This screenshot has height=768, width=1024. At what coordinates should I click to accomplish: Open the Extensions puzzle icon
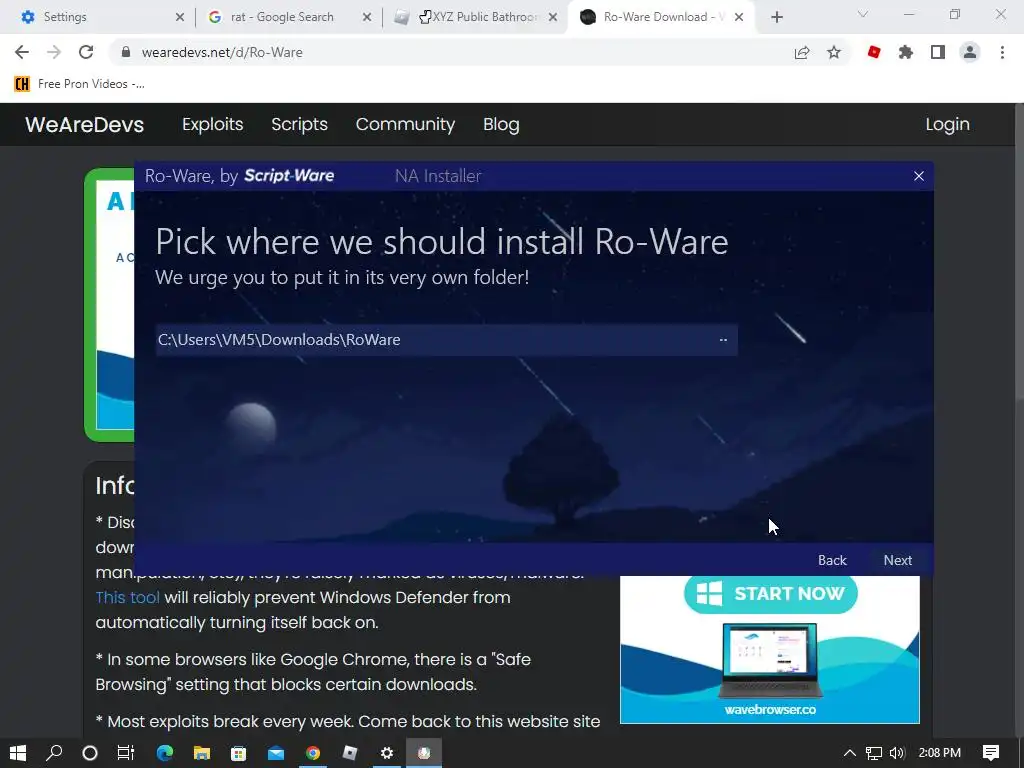[906, 52]
